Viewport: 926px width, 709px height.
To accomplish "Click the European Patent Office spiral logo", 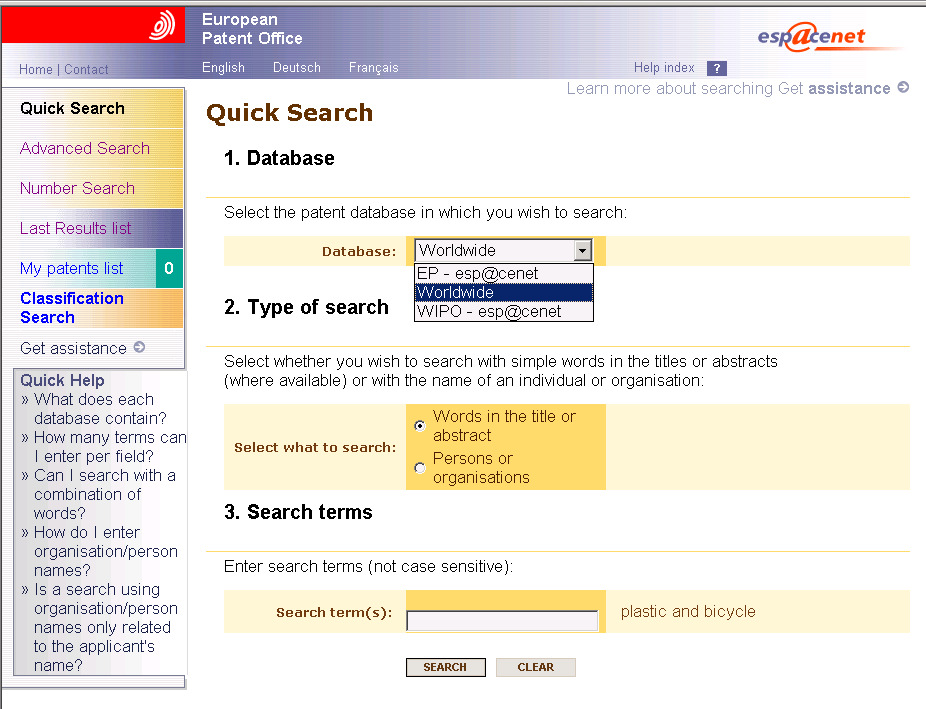I will pos(162,25).
